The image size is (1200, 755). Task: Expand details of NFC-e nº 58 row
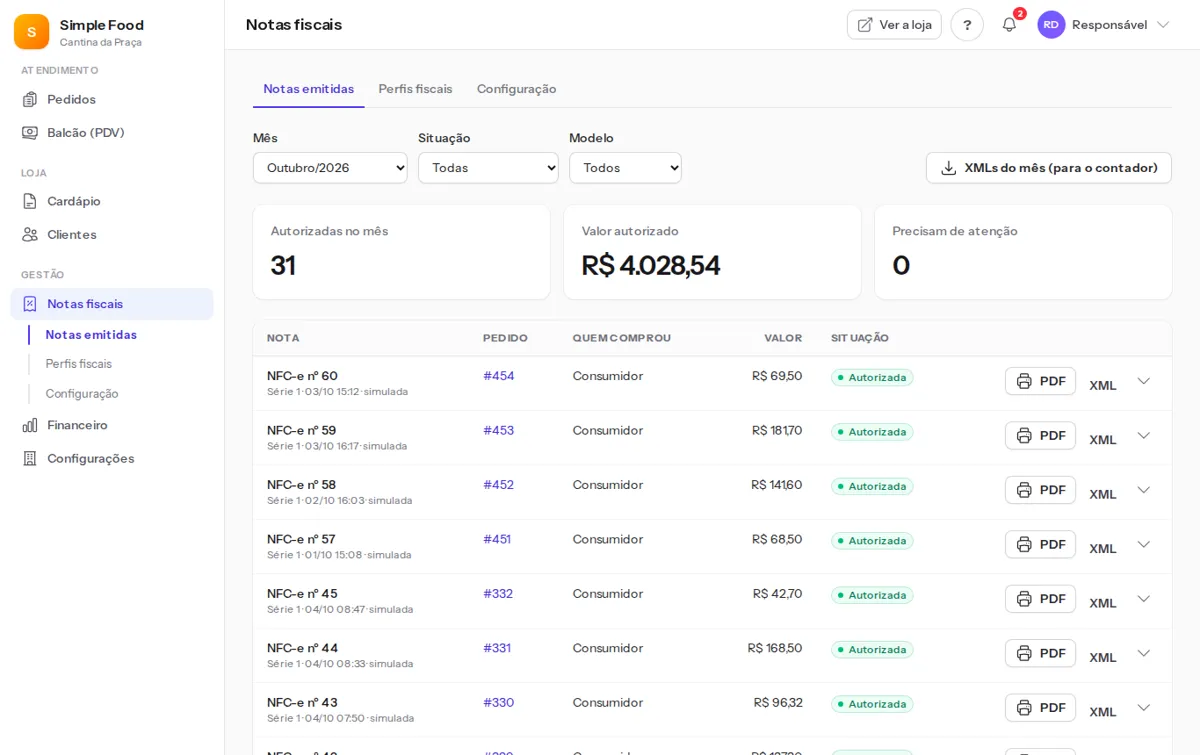click(1144, 490)
